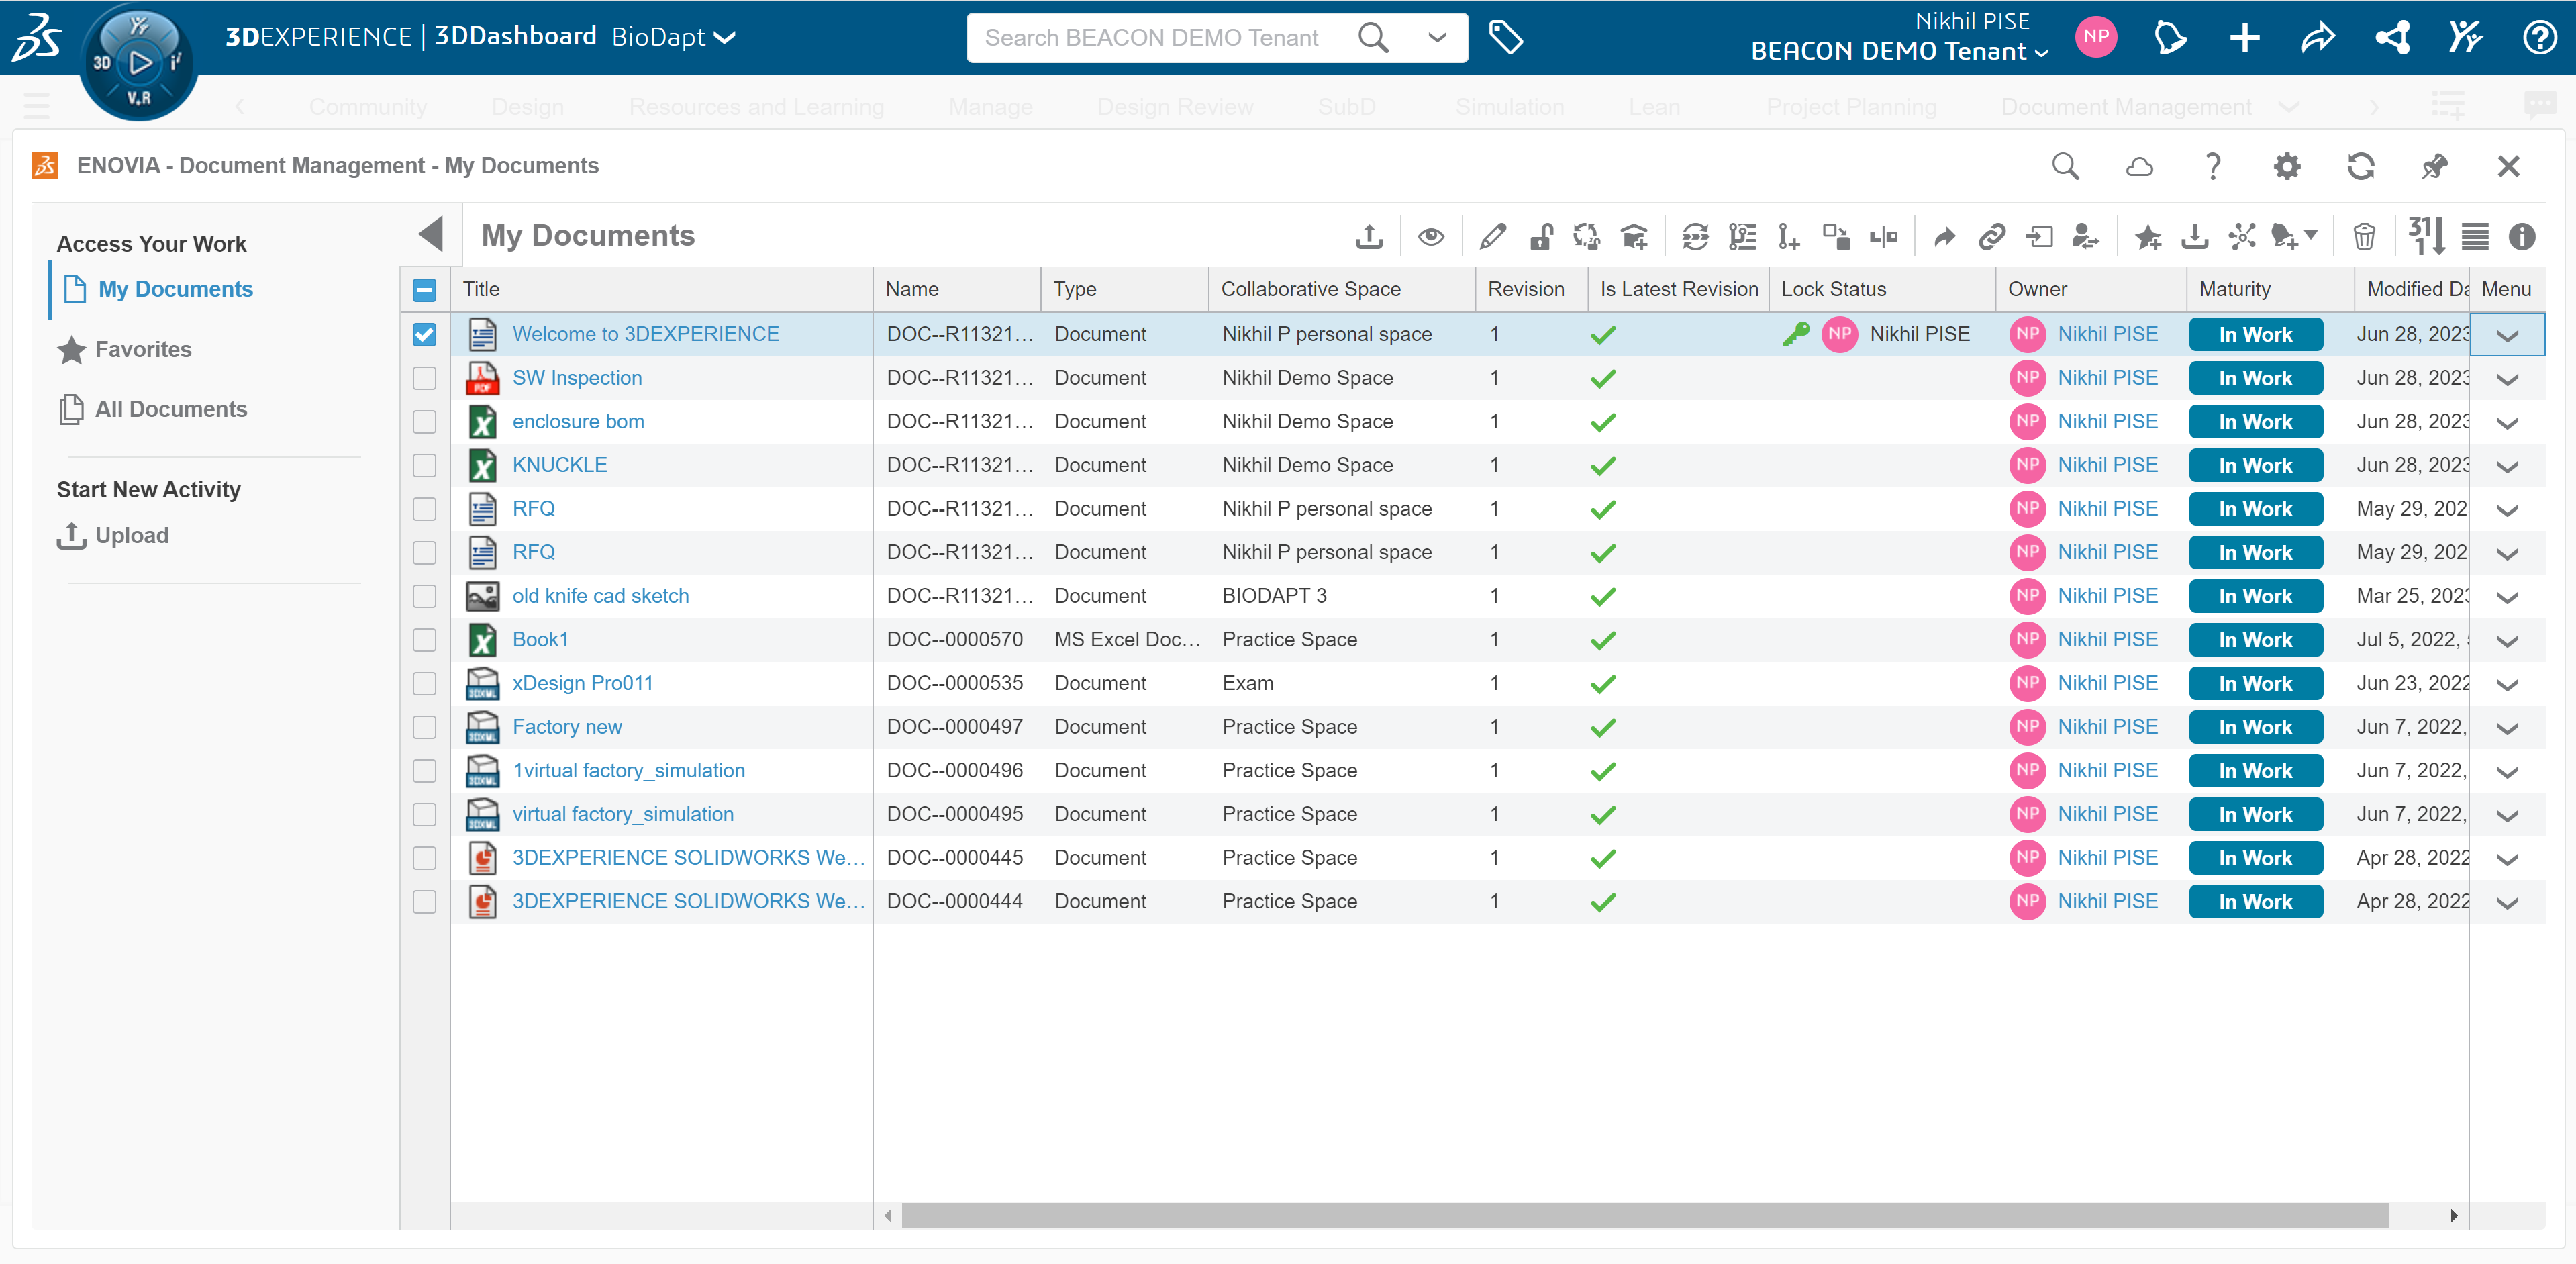Select Favorites in the sidebar
The image size is (2576, 1264).
(125, 350)
